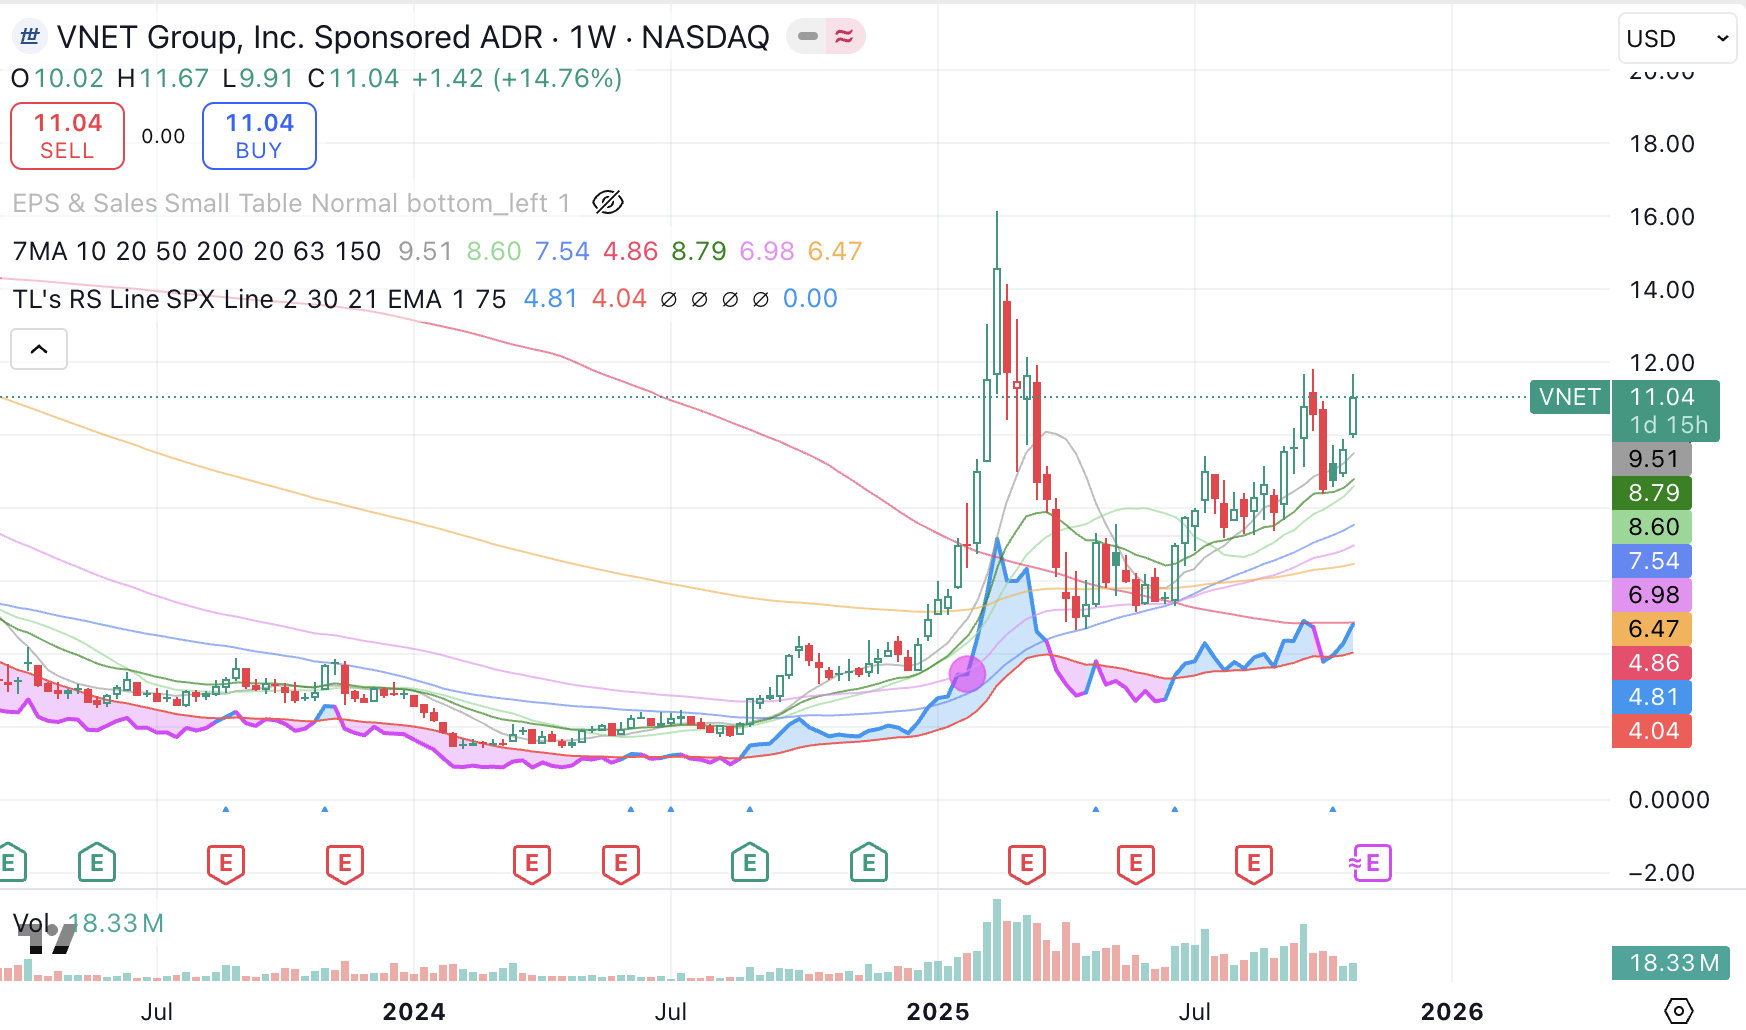Click blue 7.54 value in 7MA legend
This screenshot has width=1746, height=1030.
pos(562,251)
